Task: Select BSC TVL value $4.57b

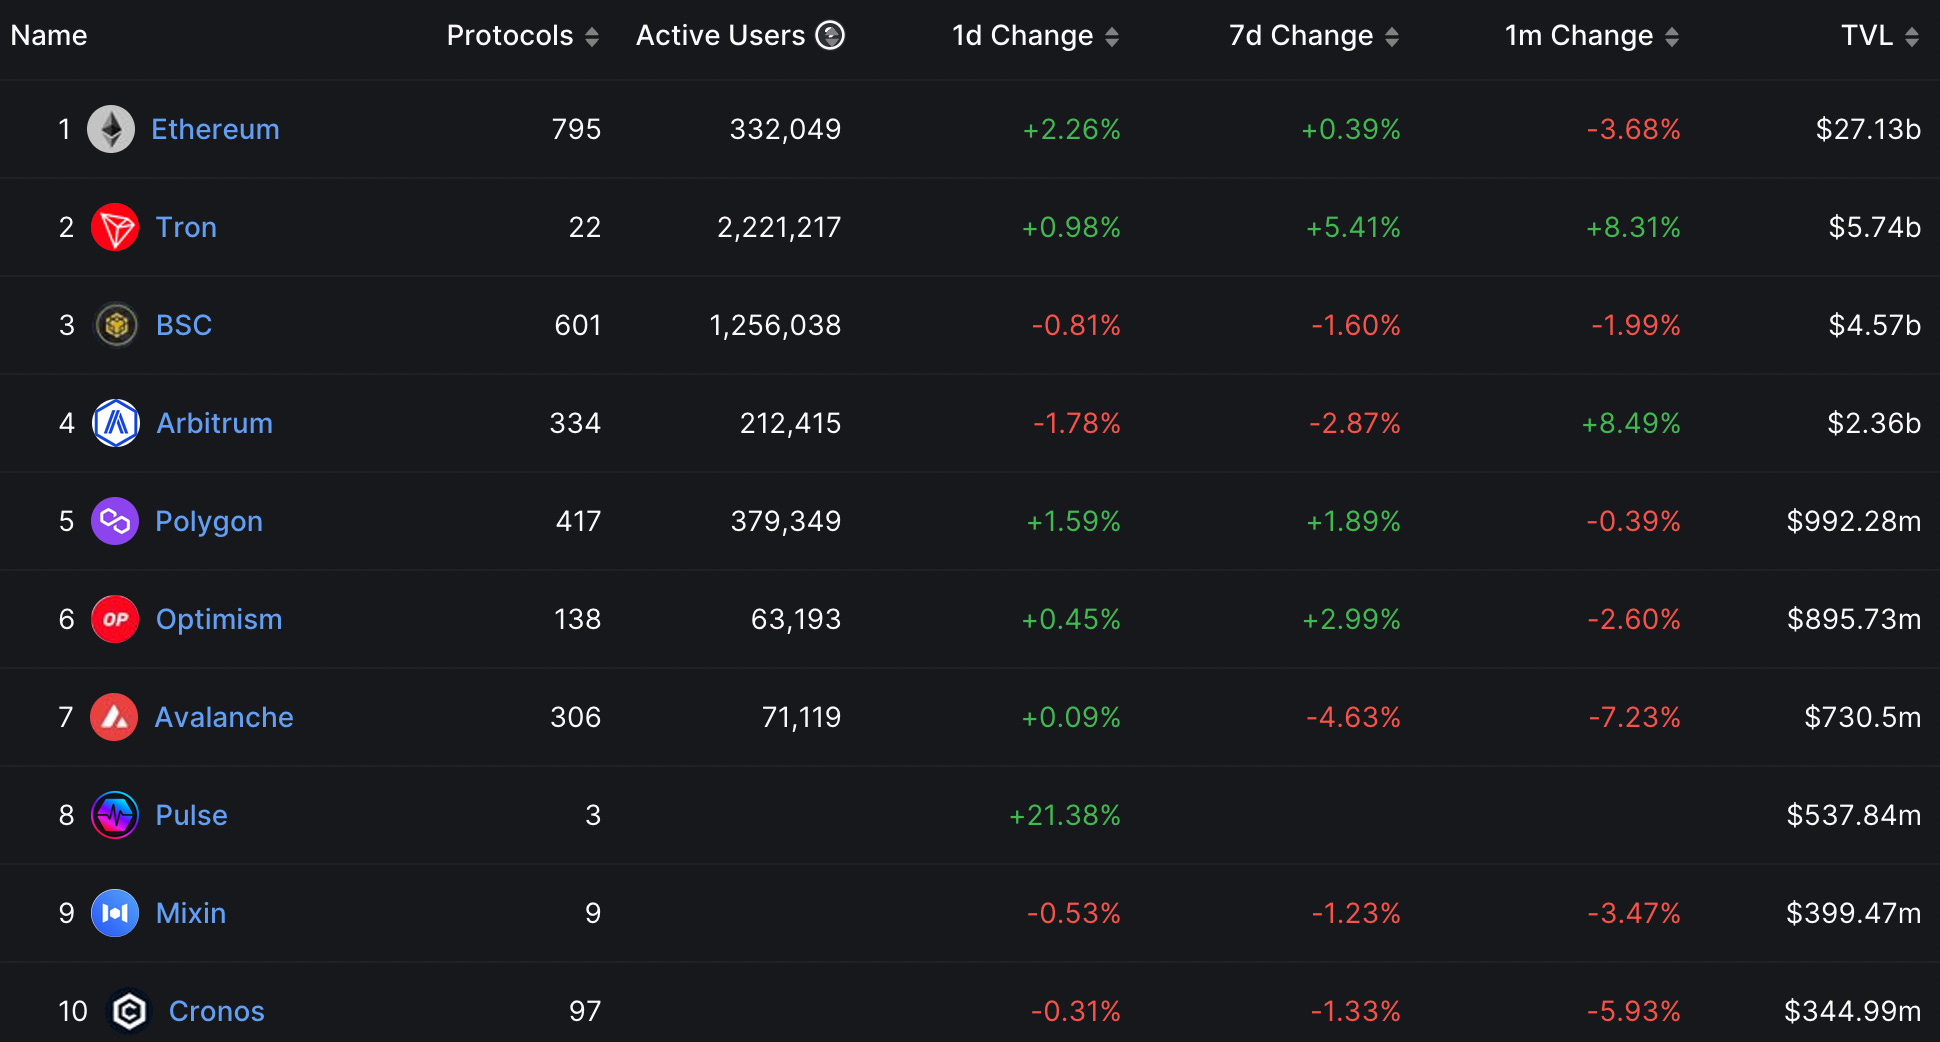Action: click(1874, 325)
